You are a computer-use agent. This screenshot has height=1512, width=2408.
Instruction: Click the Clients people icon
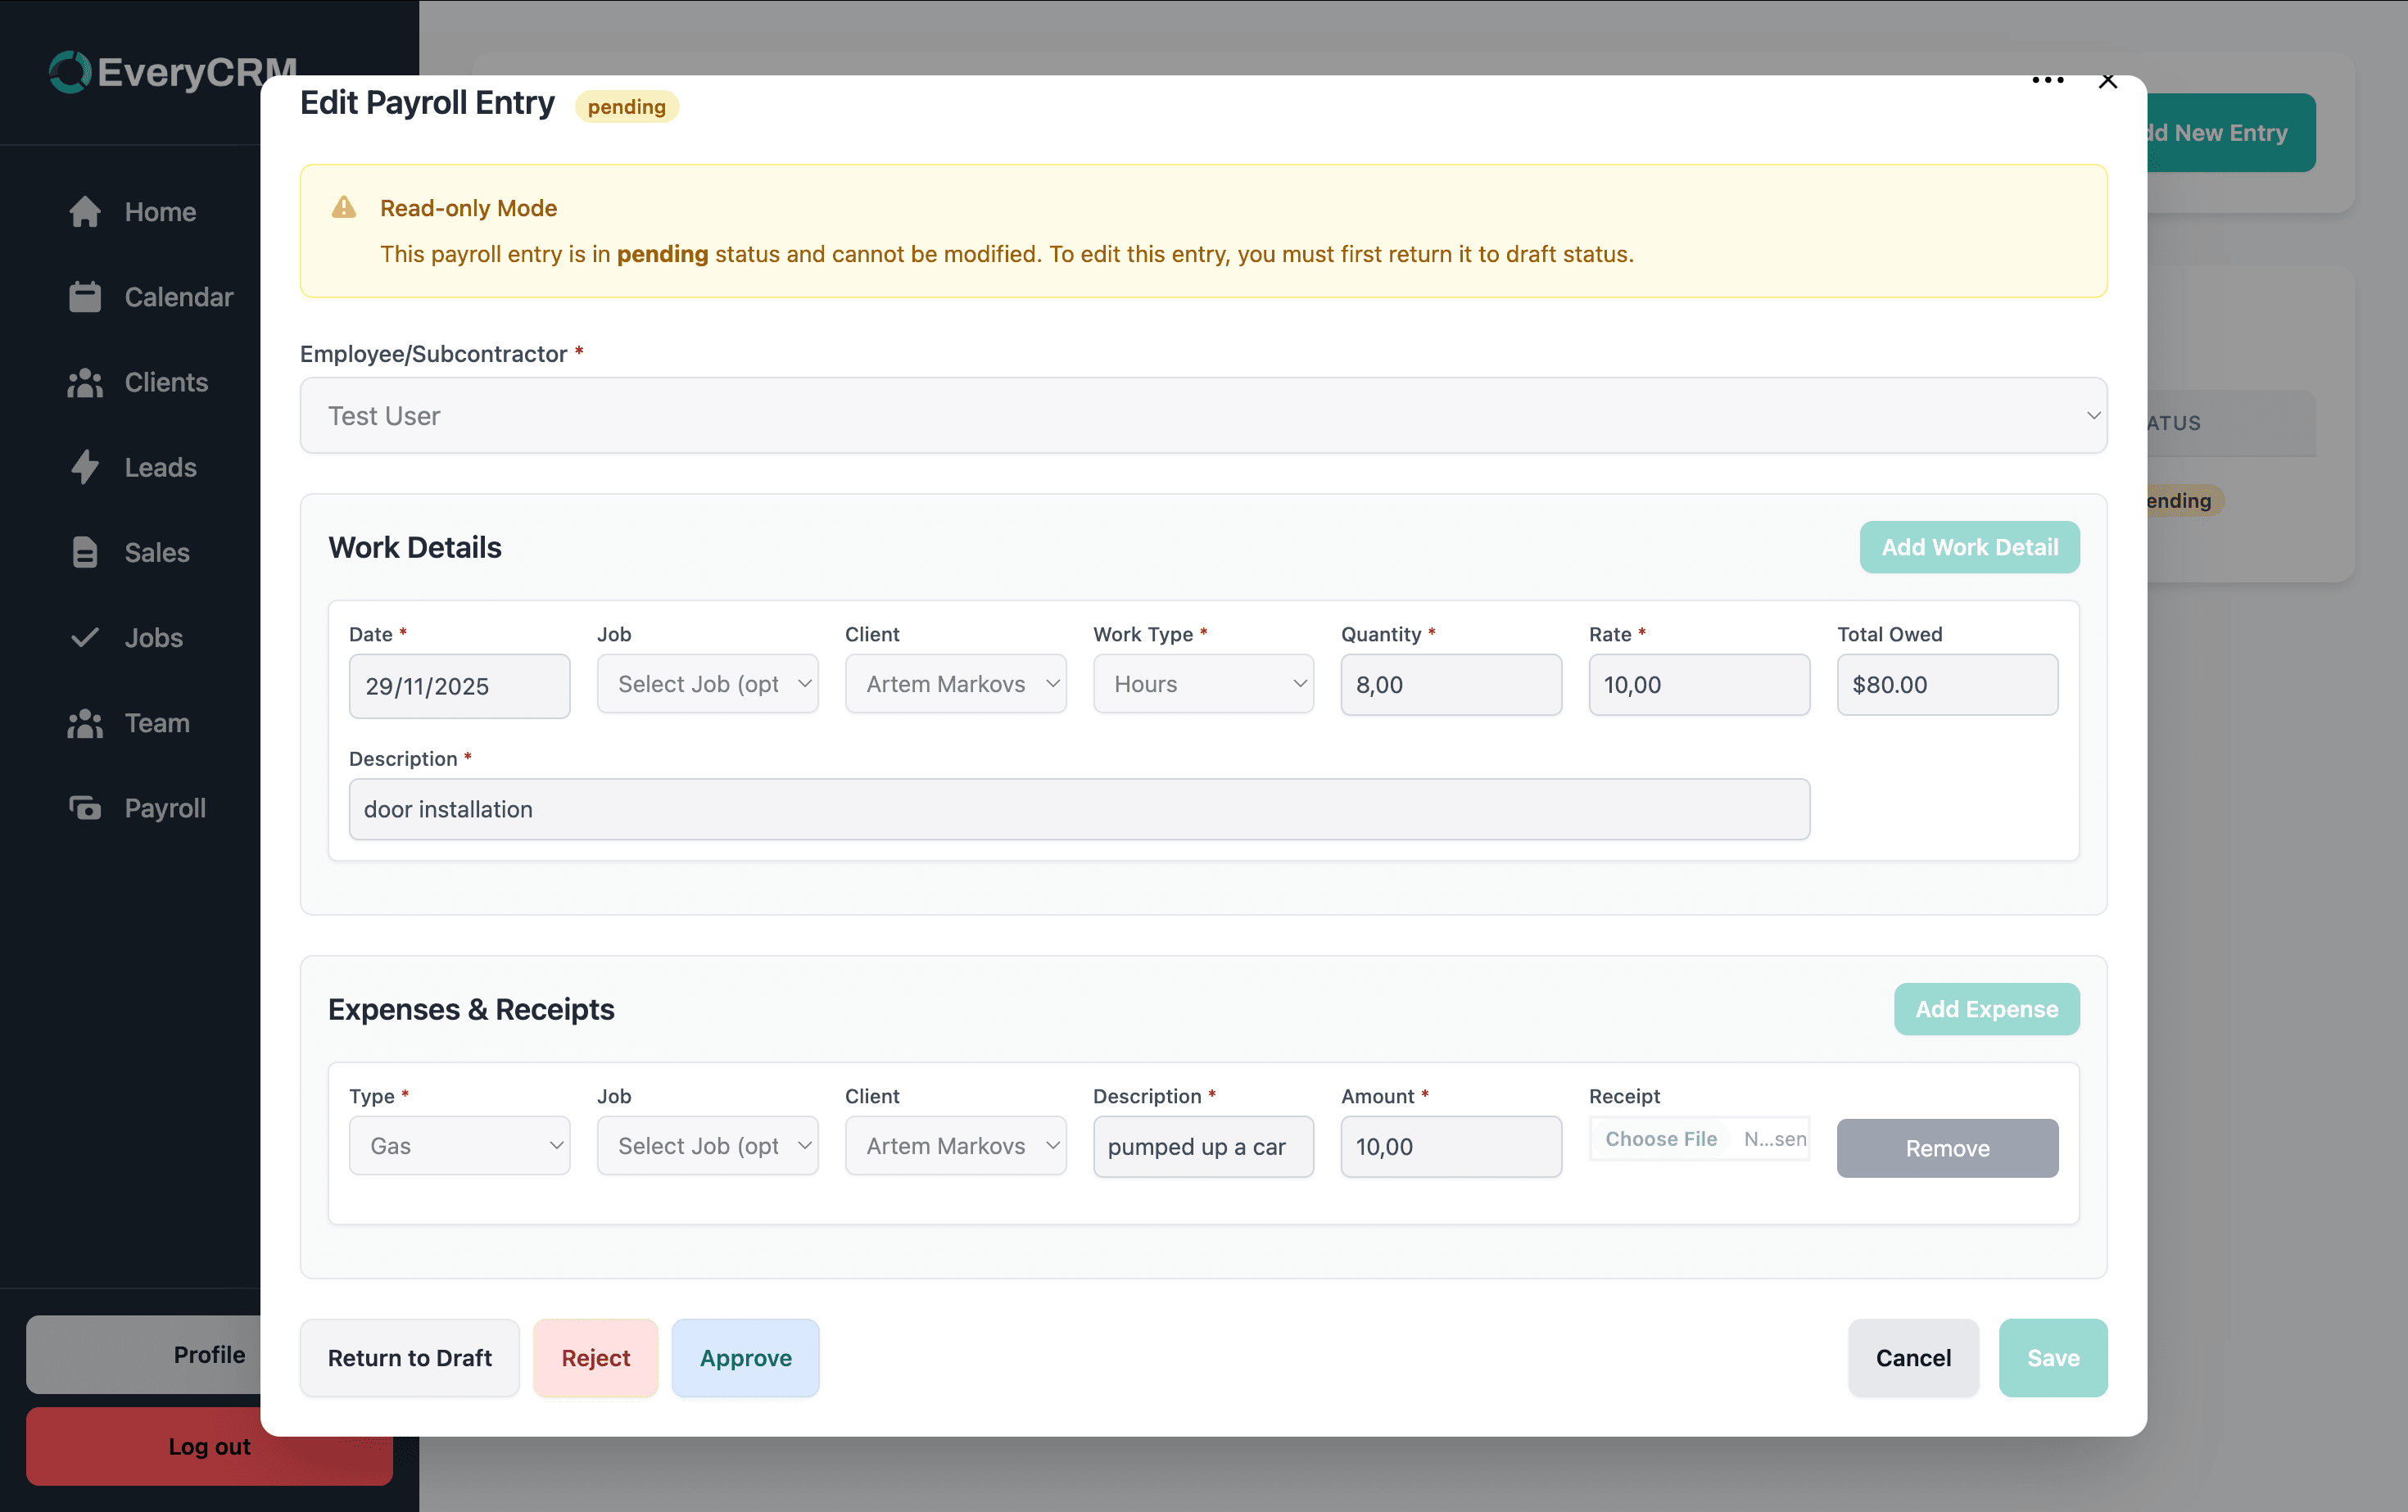tap(85, 382)
